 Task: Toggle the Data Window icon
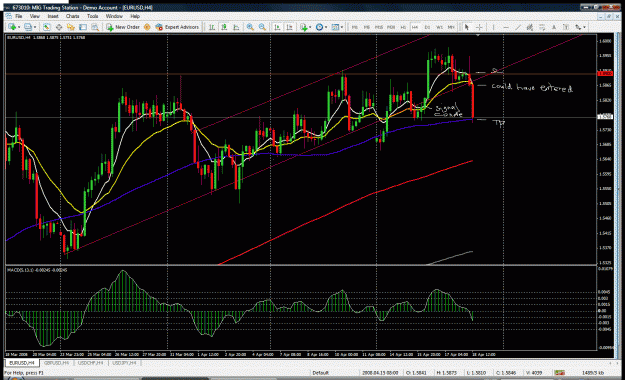pos(59,27)
